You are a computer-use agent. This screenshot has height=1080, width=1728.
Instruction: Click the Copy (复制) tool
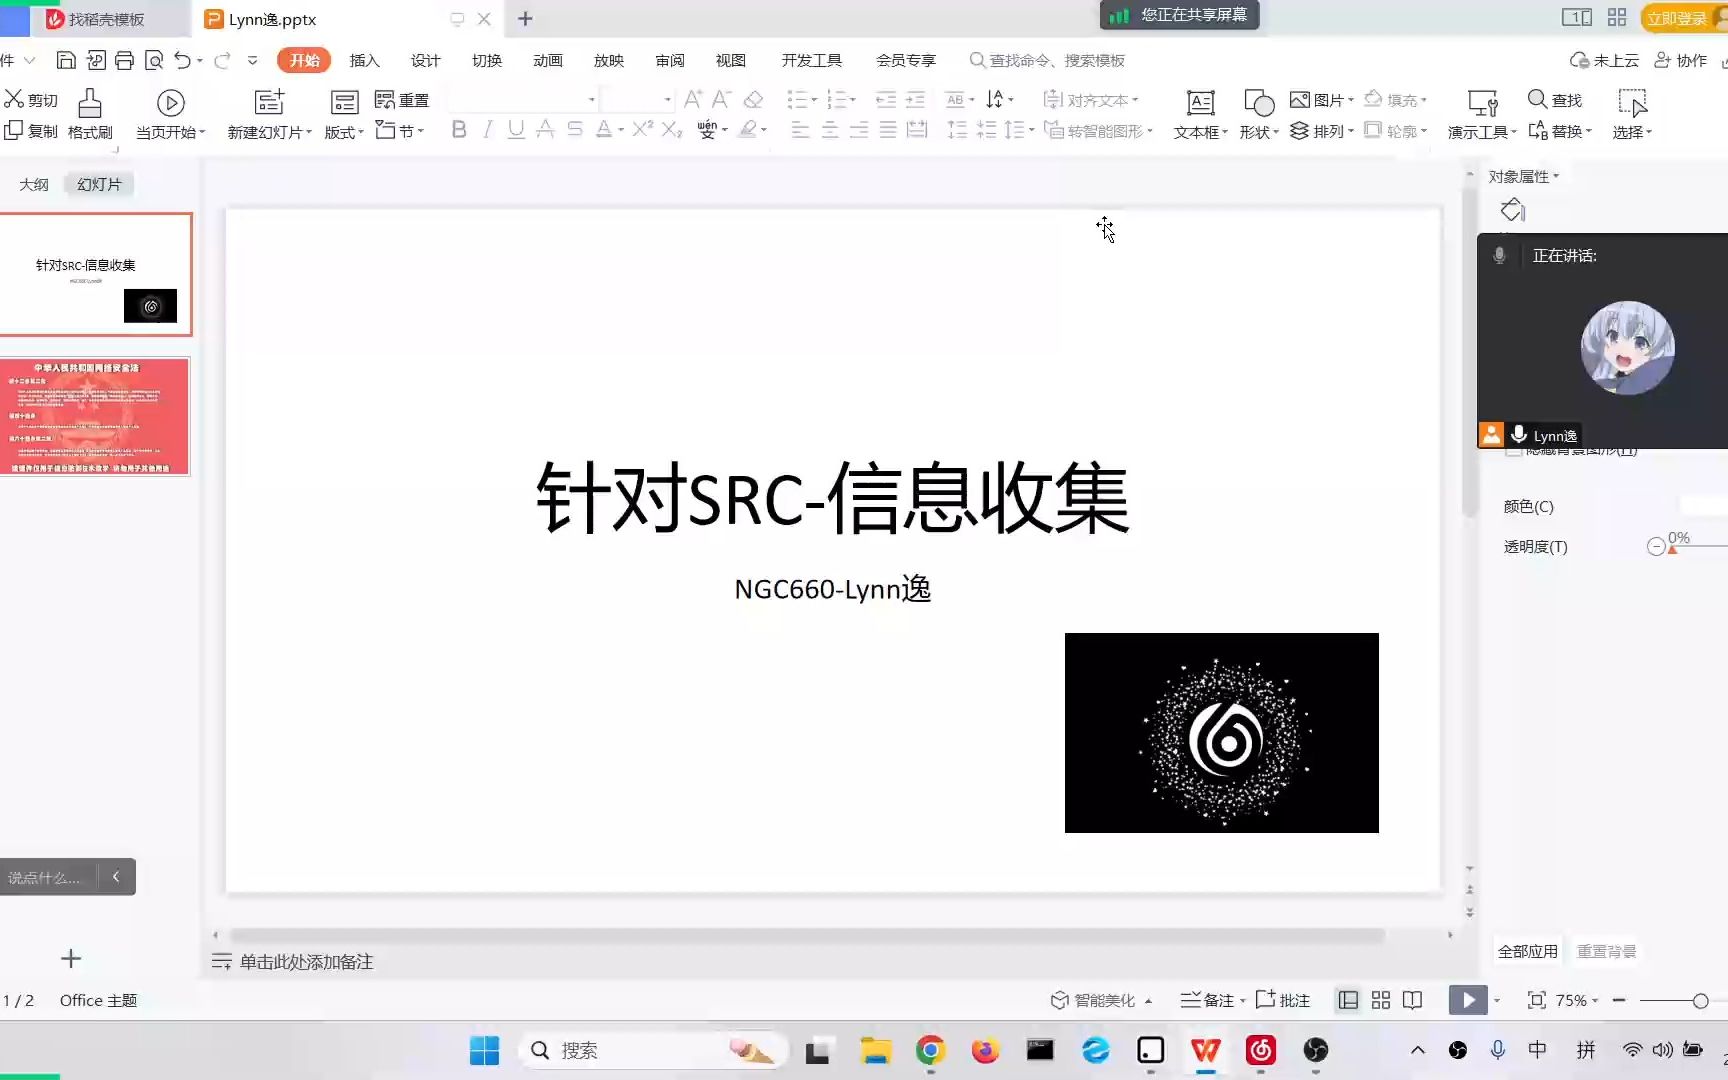click(x=31, y=131)
